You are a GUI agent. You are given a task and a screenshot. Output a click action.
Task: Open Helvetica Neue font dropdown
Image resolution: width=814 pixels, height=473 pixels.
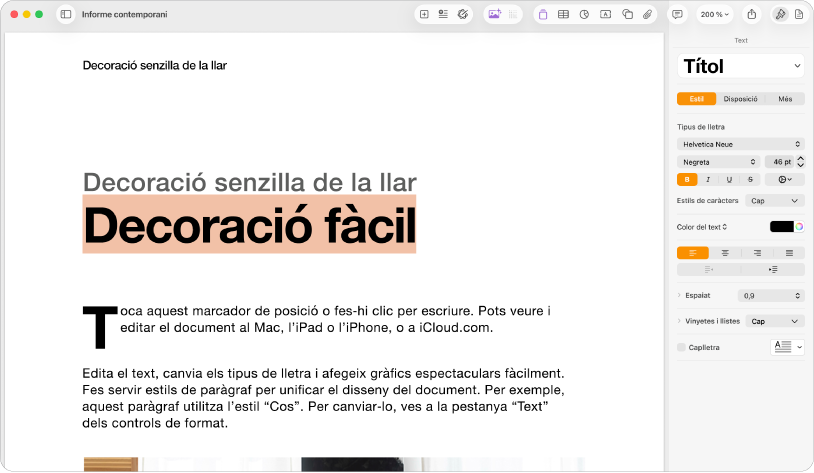tap(741, 144)
